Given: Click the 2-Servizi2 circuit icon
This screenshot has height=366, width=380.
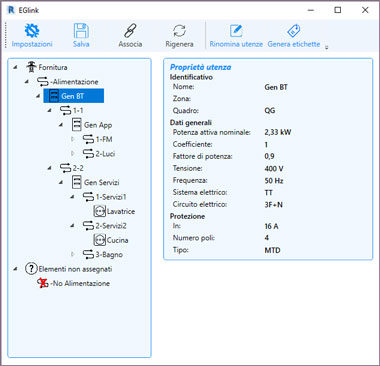Looking at the screenshot, I should pyautogui.click(x=88, y=225).
